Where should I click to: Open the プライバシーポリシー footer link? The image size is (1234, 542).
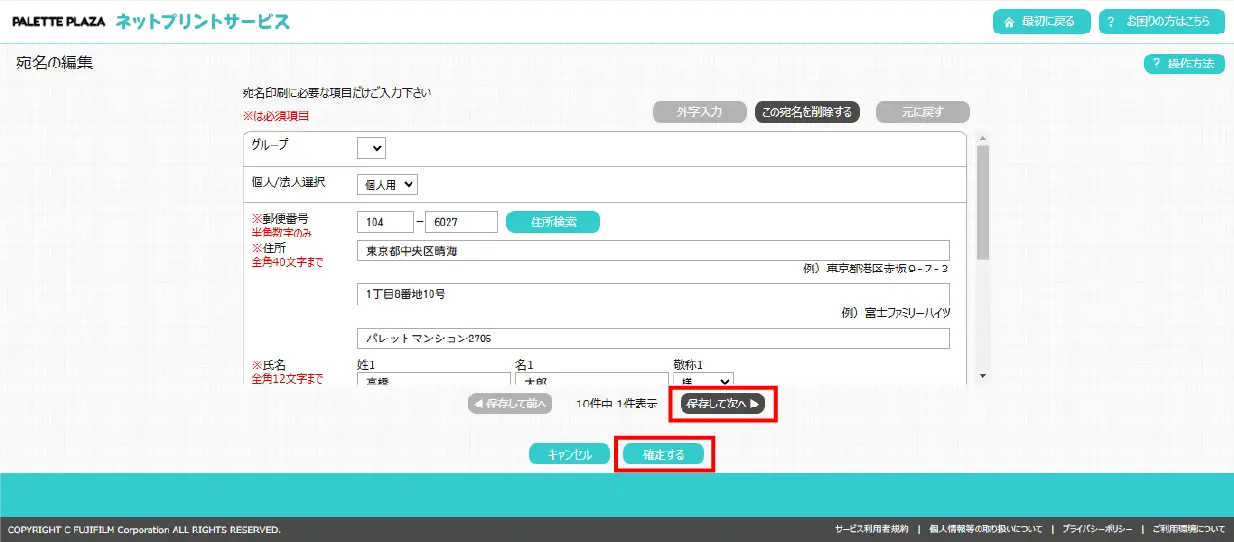pos(1097,529)
